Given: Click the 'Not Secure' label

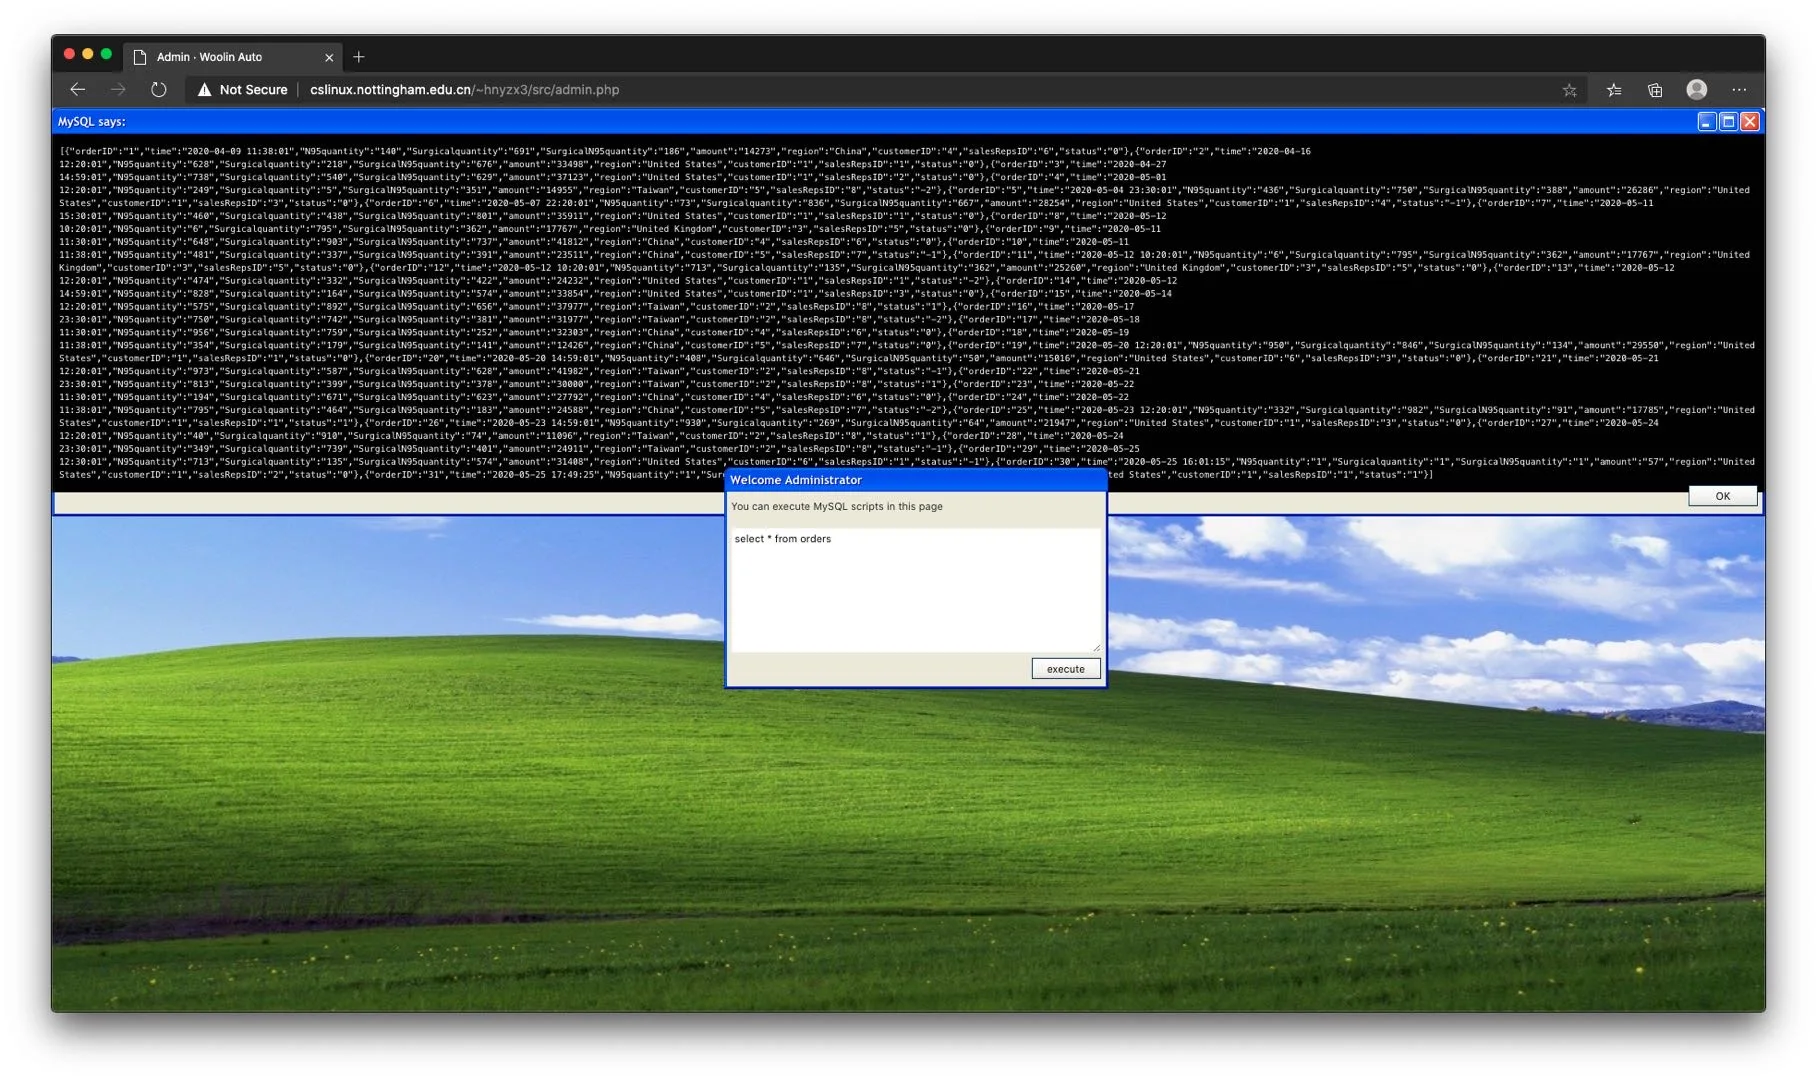Looking at the screenshot, I should point(253,90).
